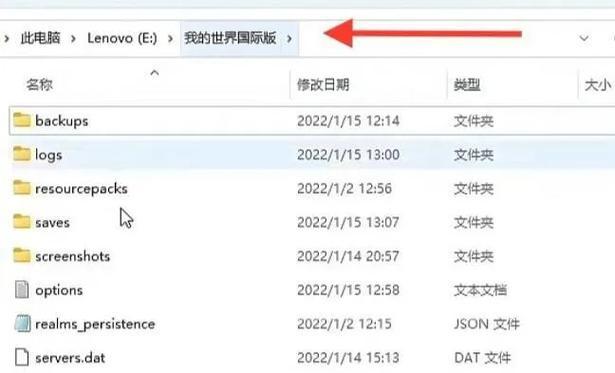
Task: Expand the chevron before 此电脑
Action: (x=7, y=38)
